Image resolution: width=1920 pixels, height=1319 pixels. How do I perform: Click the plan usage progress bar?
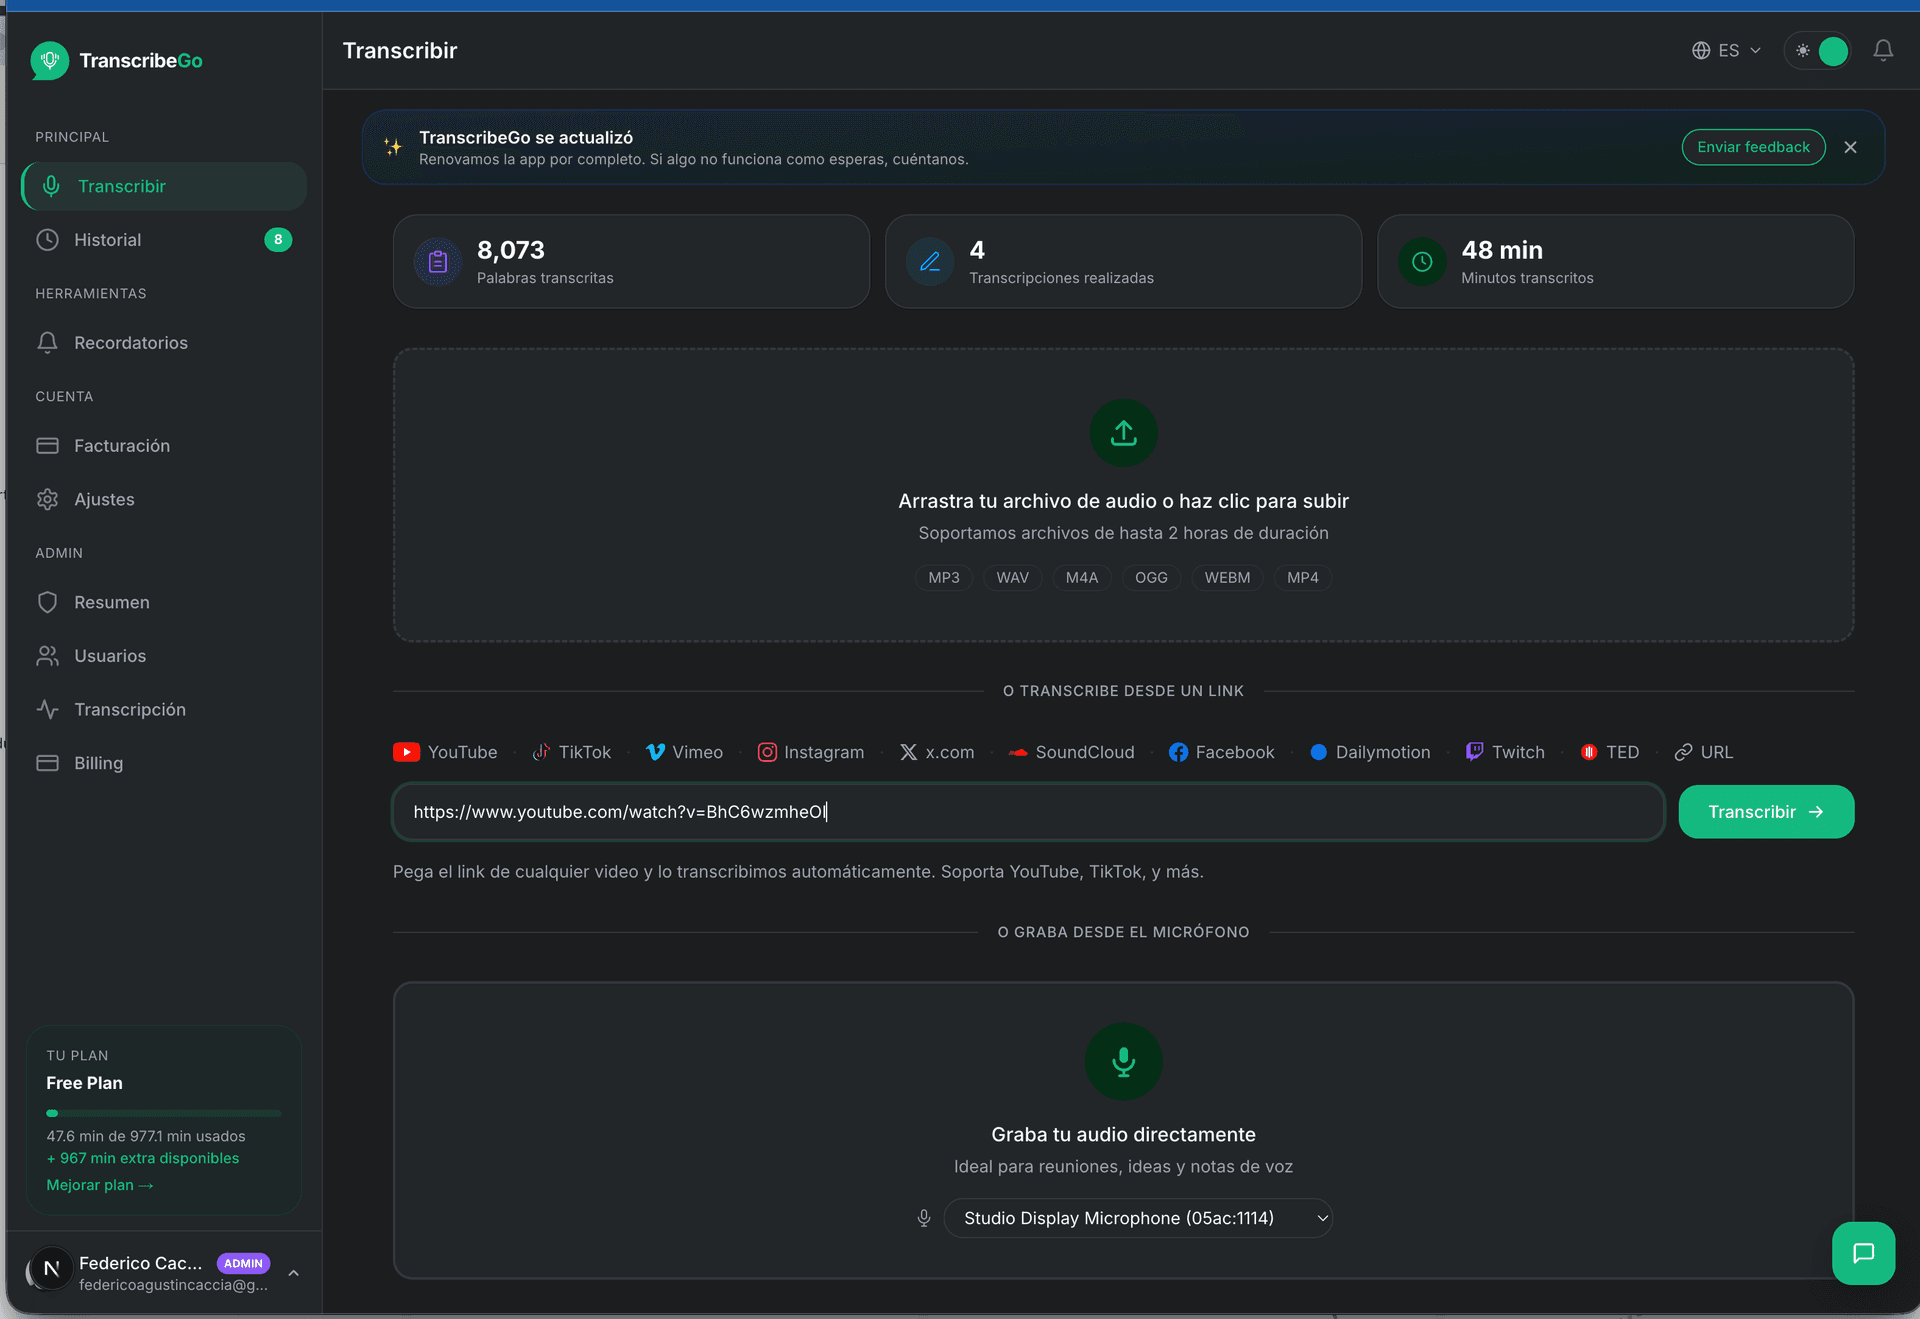[163, 1113]
